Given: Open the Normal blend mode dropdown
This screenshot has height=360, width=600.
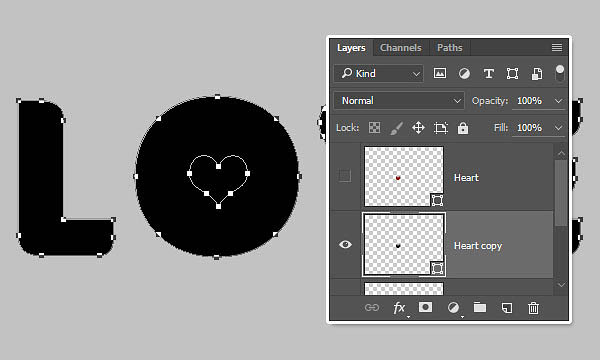Looking at the screenshot, I should (399, 101).
